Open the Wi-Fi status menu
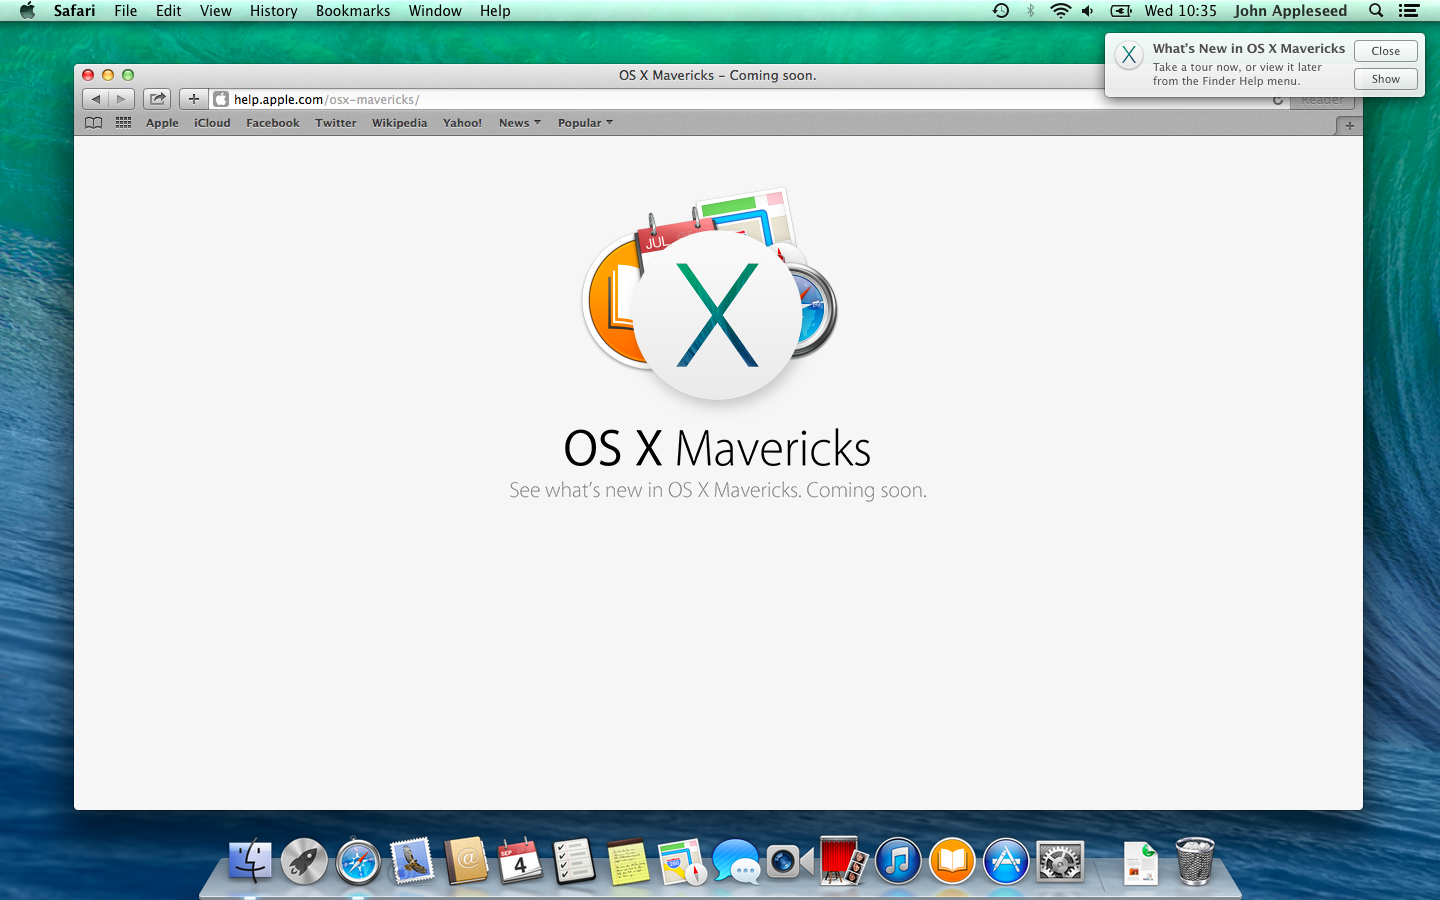This screenshot has height=900, width=1440. [1060, 11]
